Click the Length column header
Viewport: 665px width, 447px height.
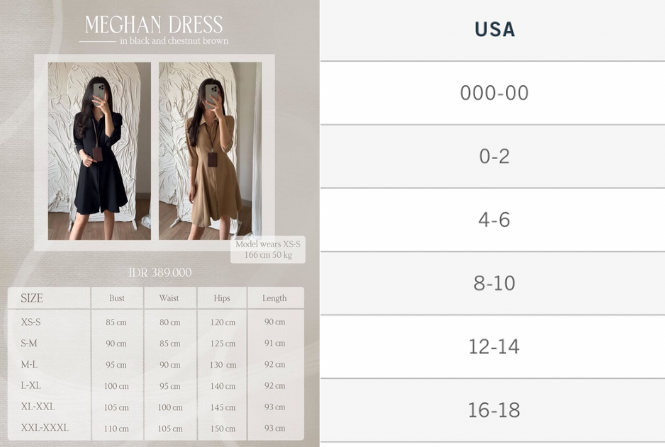tap(275, 298)
